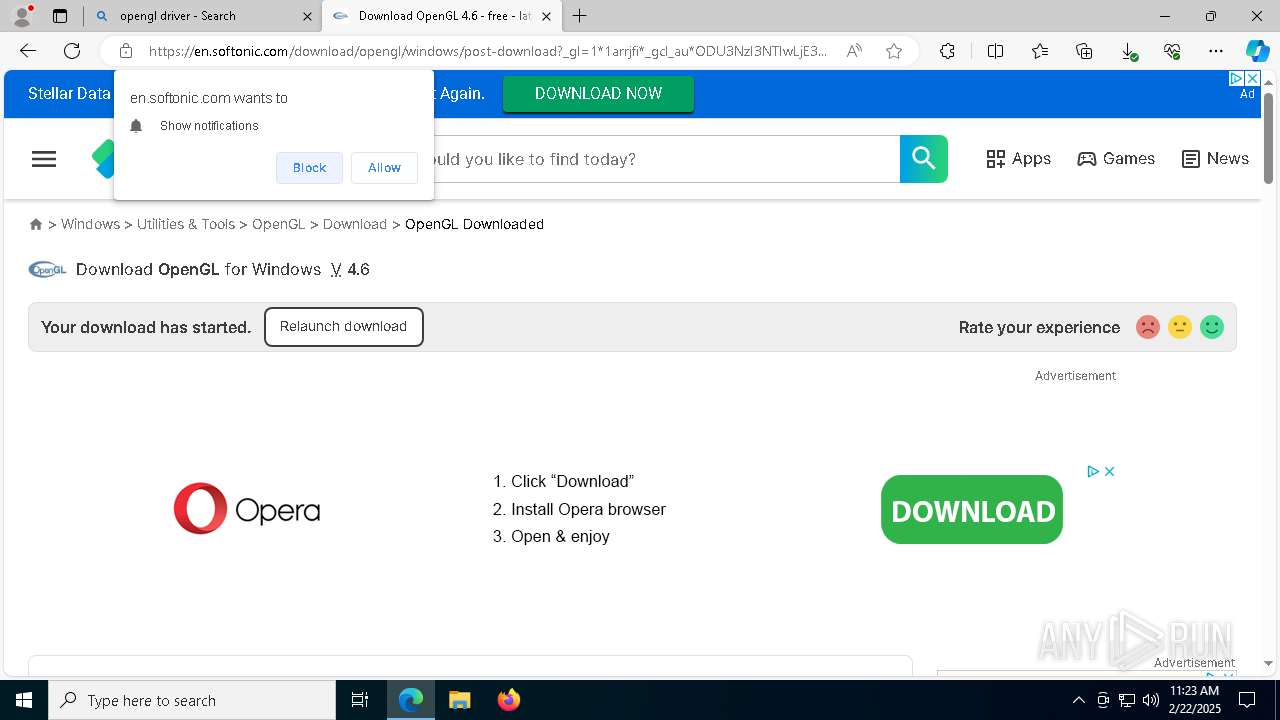Go to home breadcrumb icon

[x=36, y=224]
